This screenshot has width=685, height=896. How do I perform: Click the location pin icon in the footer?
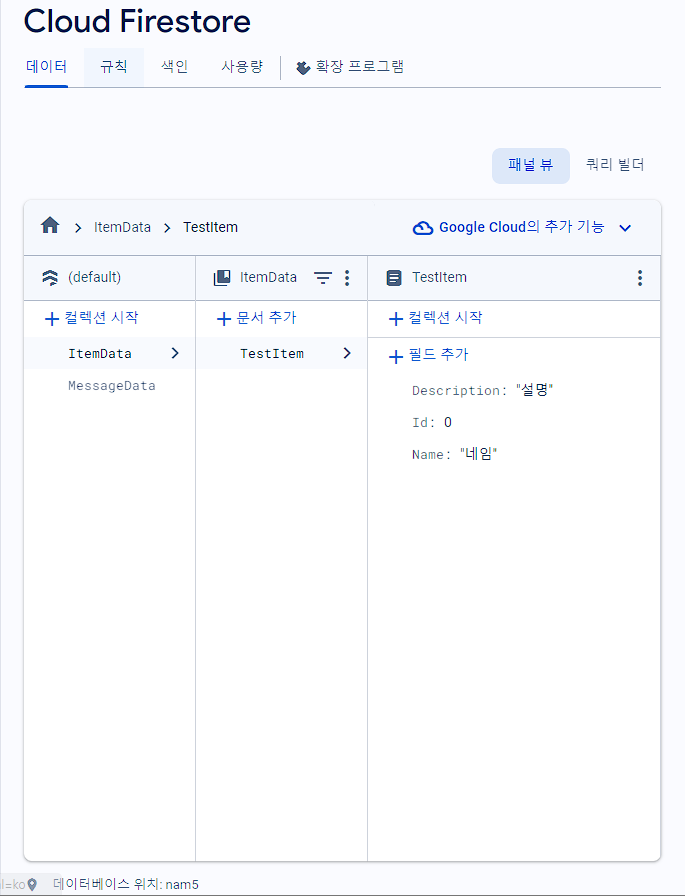pos(33,885)
